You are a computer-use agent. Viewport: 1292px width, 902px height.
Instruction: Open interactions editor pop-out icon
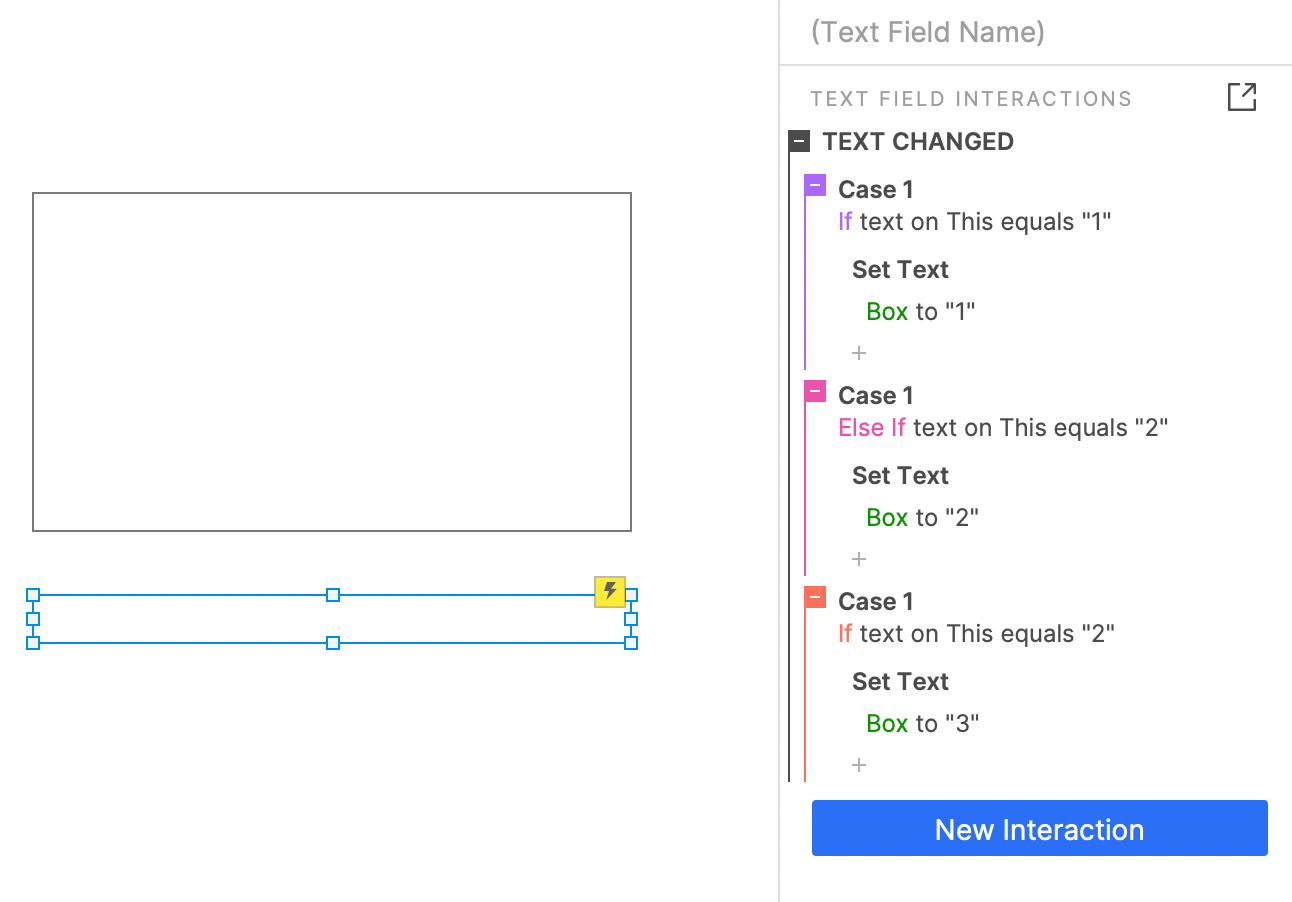coord(1241,97)
